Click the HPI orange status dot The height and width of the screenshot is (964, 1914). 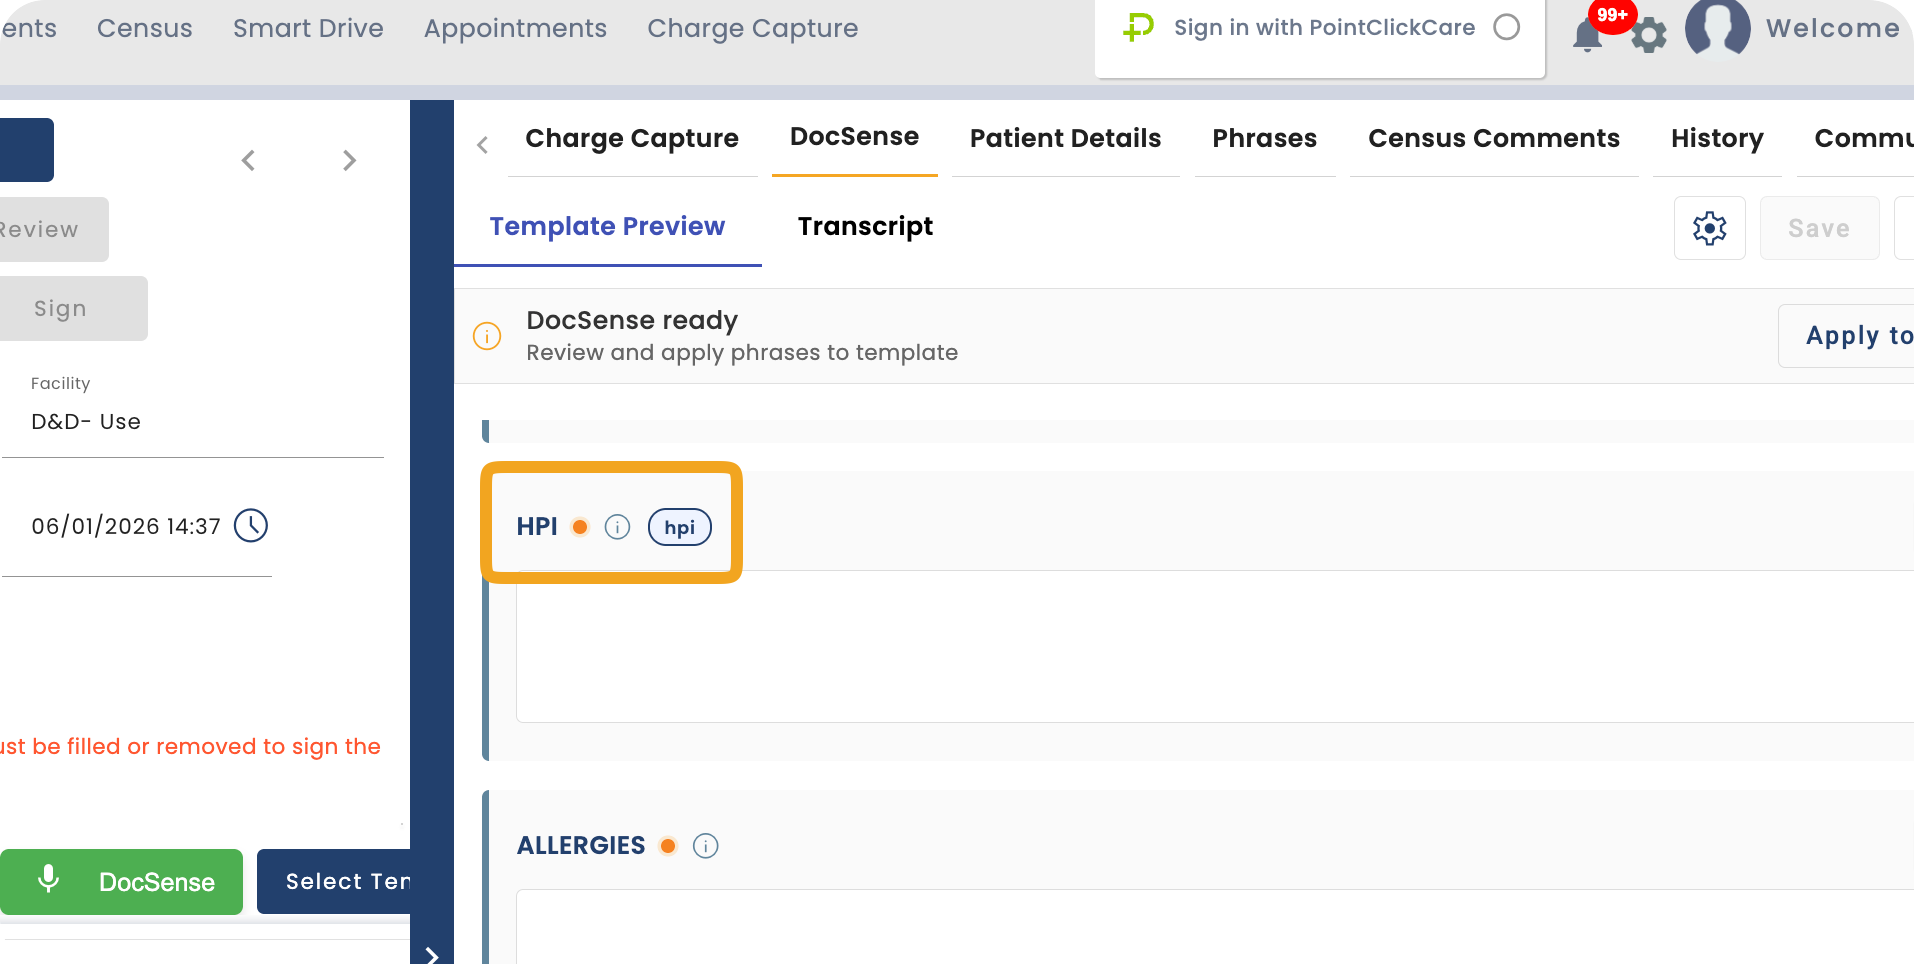[580, 527]
